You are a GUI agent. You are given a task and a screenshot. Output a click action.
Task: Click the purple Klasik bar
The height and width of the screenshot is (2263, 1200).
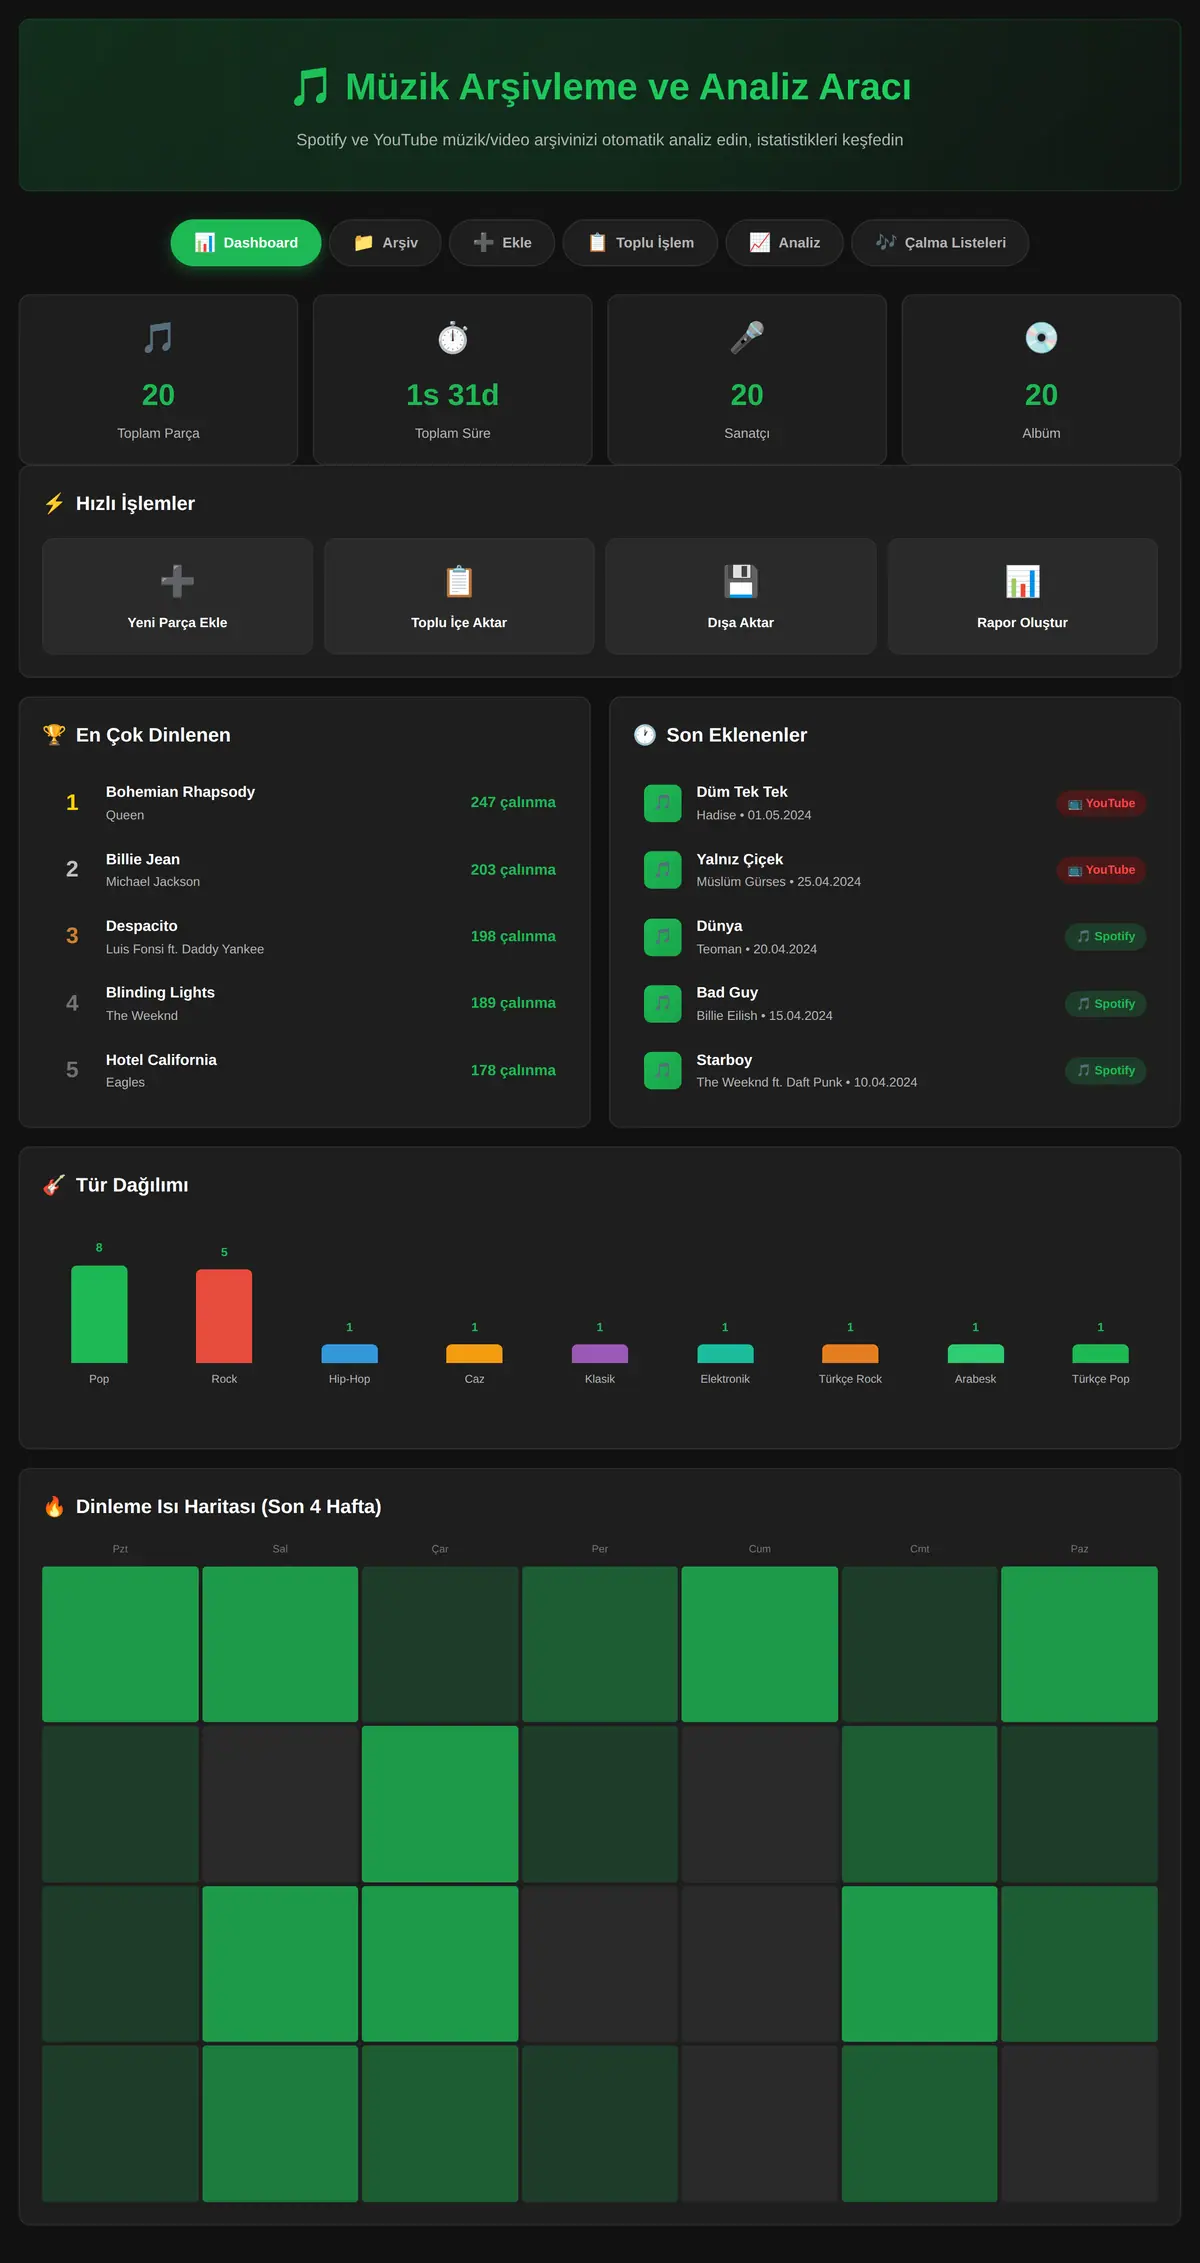tap(600, 1354)
